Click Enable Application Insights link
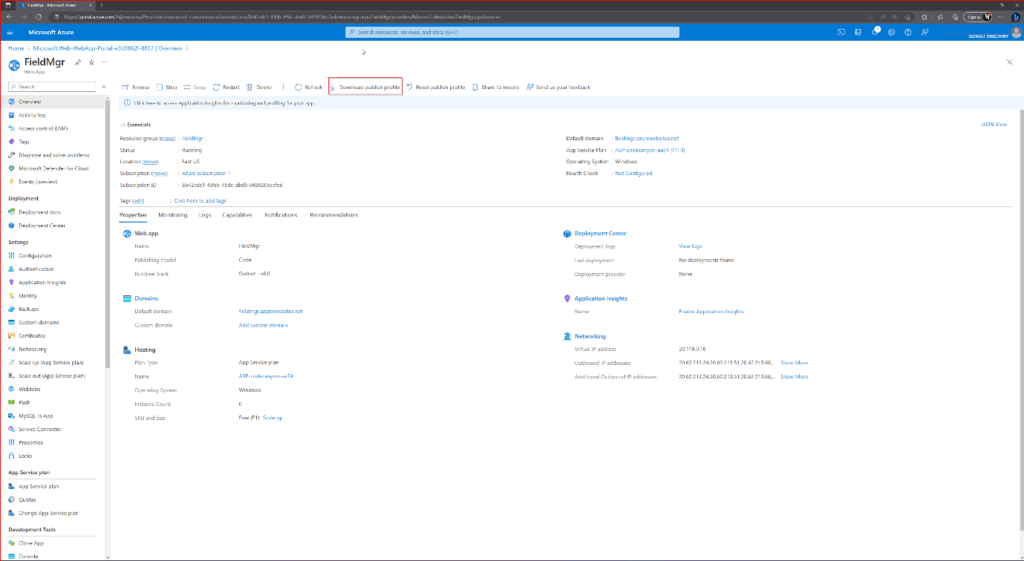Image resolution: width=1024 pixels, height=561 pixels. click(711, 312)
